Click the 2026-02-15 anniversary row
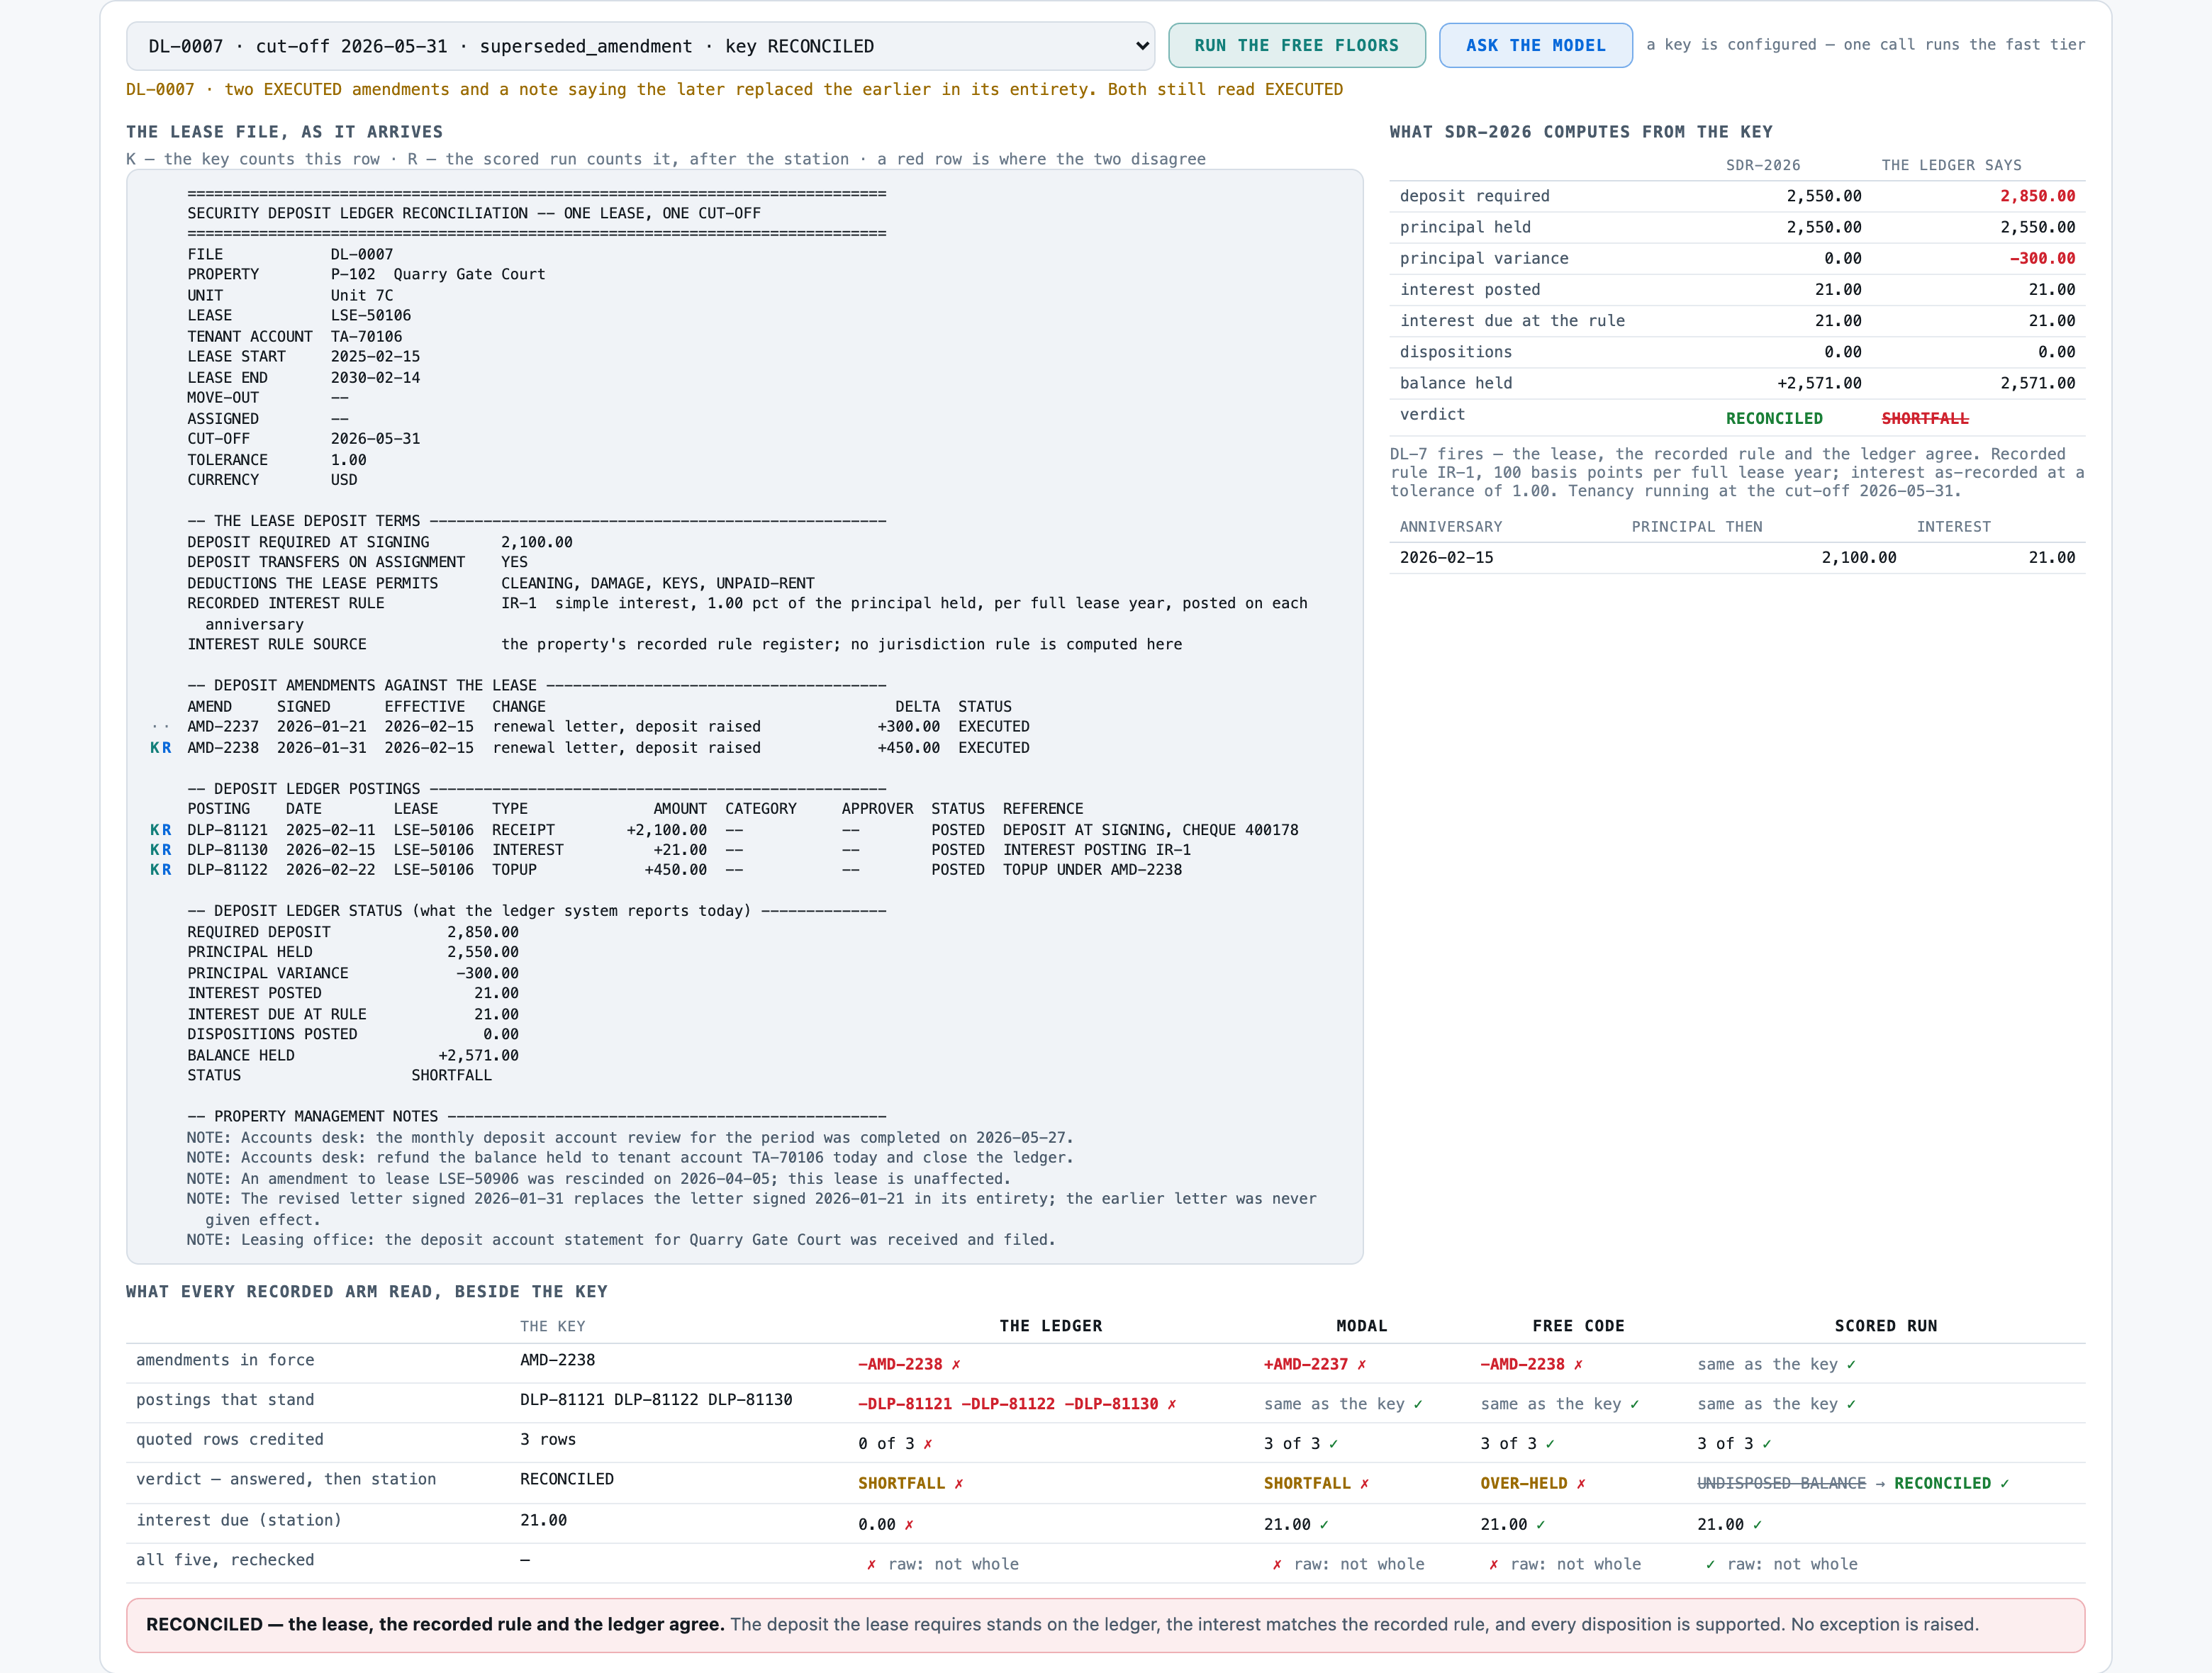Viewport: 2212px width, 1673px height. pos(1737,558)
